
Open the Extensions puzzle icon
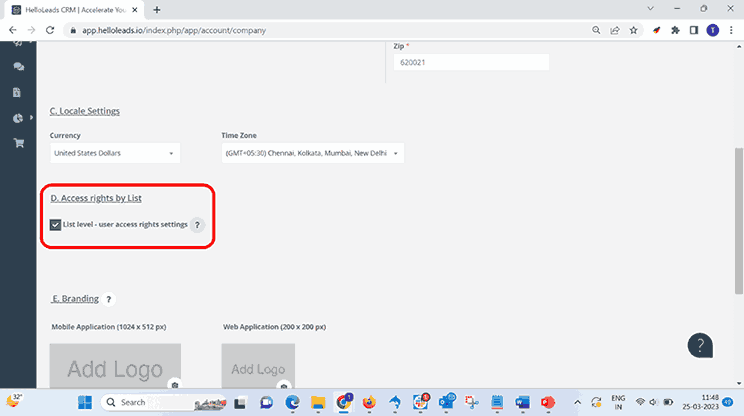click(x=675, y=30)
